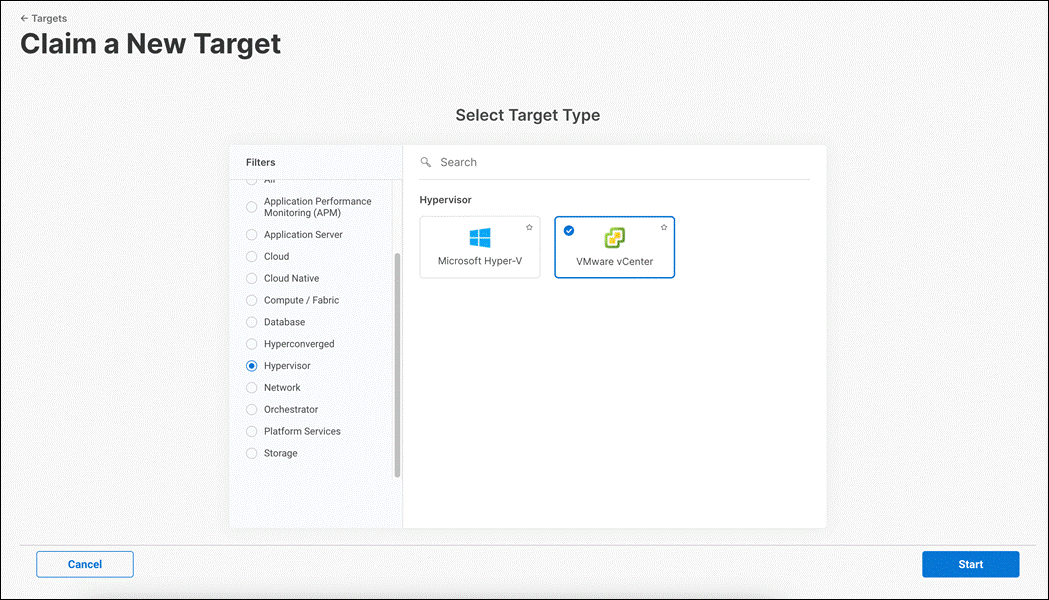Click the Windows logo on the Hyper-V card

click(480, 239)
